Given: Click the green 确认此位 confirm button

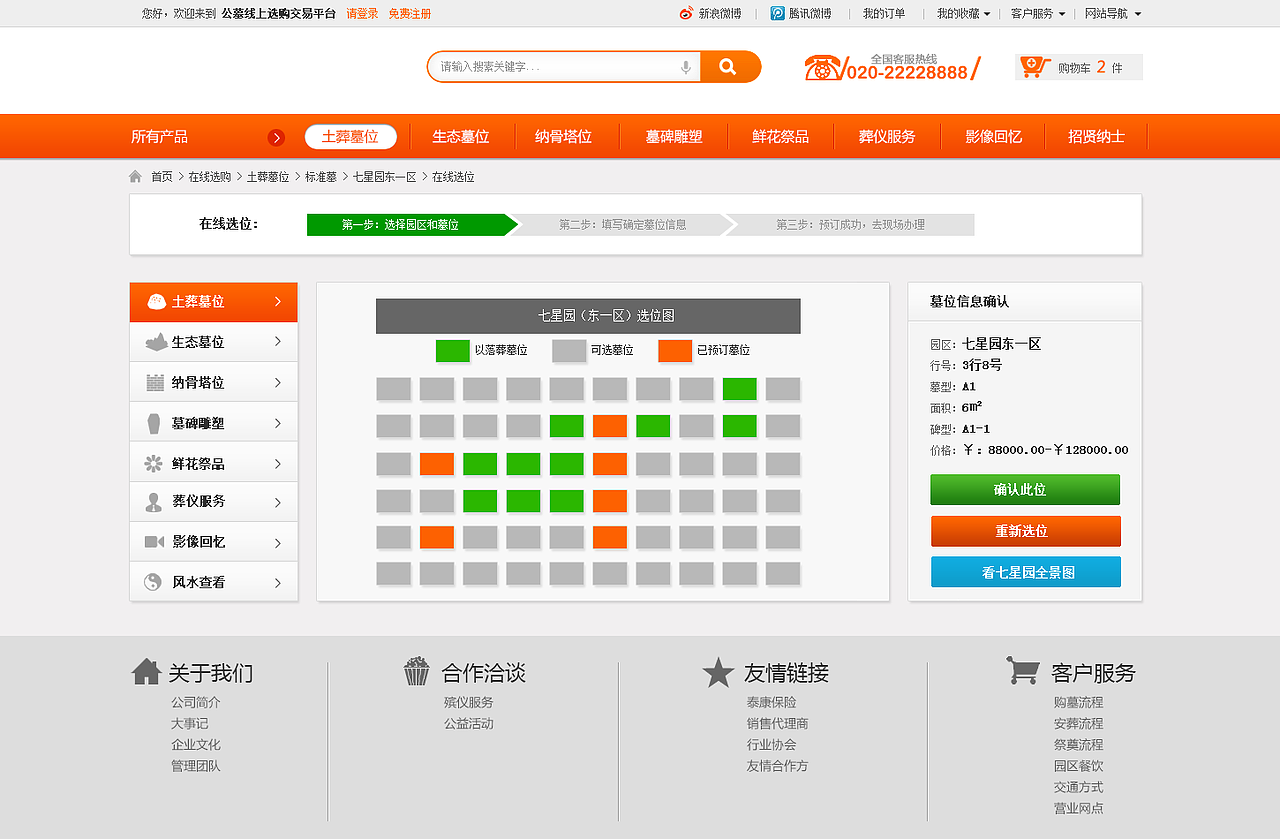Looking at the screenshot, I should point(1025,489).
